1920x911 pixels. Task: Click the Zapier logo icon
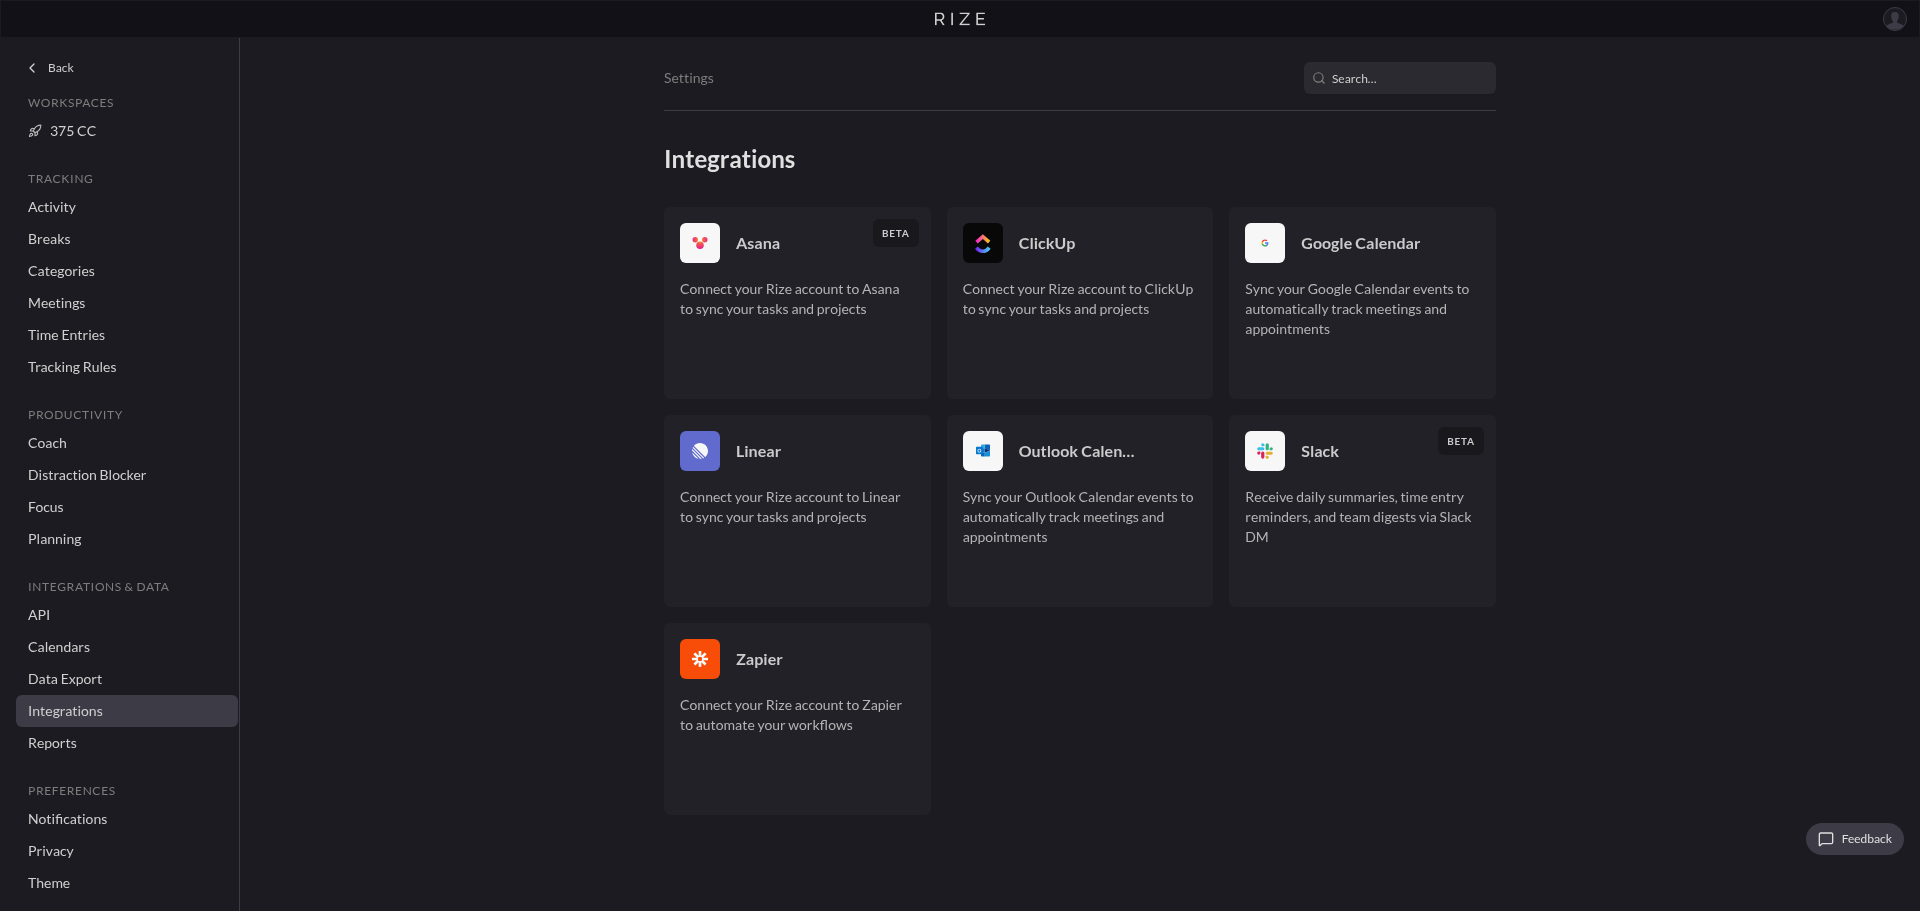coord(699,659)
